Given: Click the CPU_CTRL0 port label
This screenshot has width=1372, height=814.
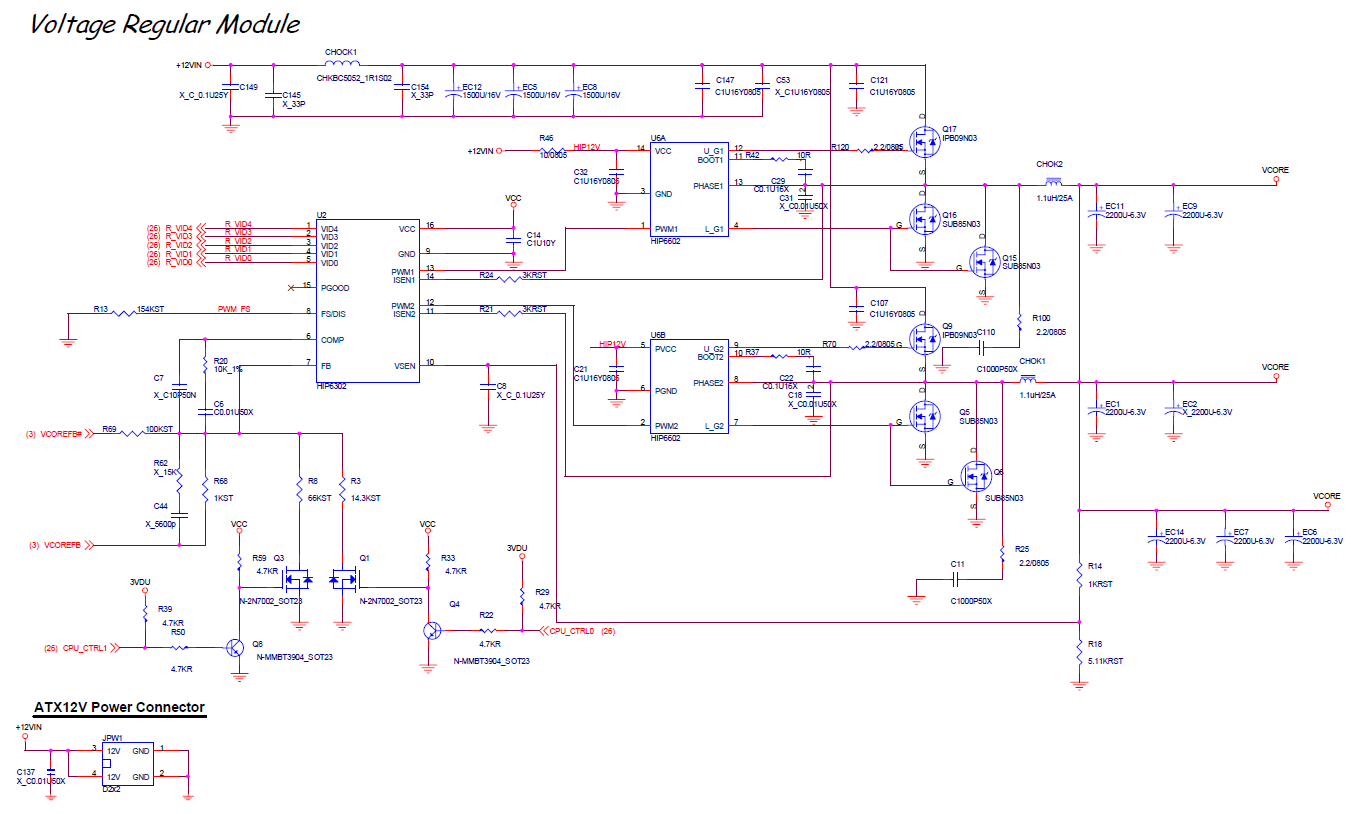Looking at the screenshot, I should pyautogui.click(x=572, y=631).
